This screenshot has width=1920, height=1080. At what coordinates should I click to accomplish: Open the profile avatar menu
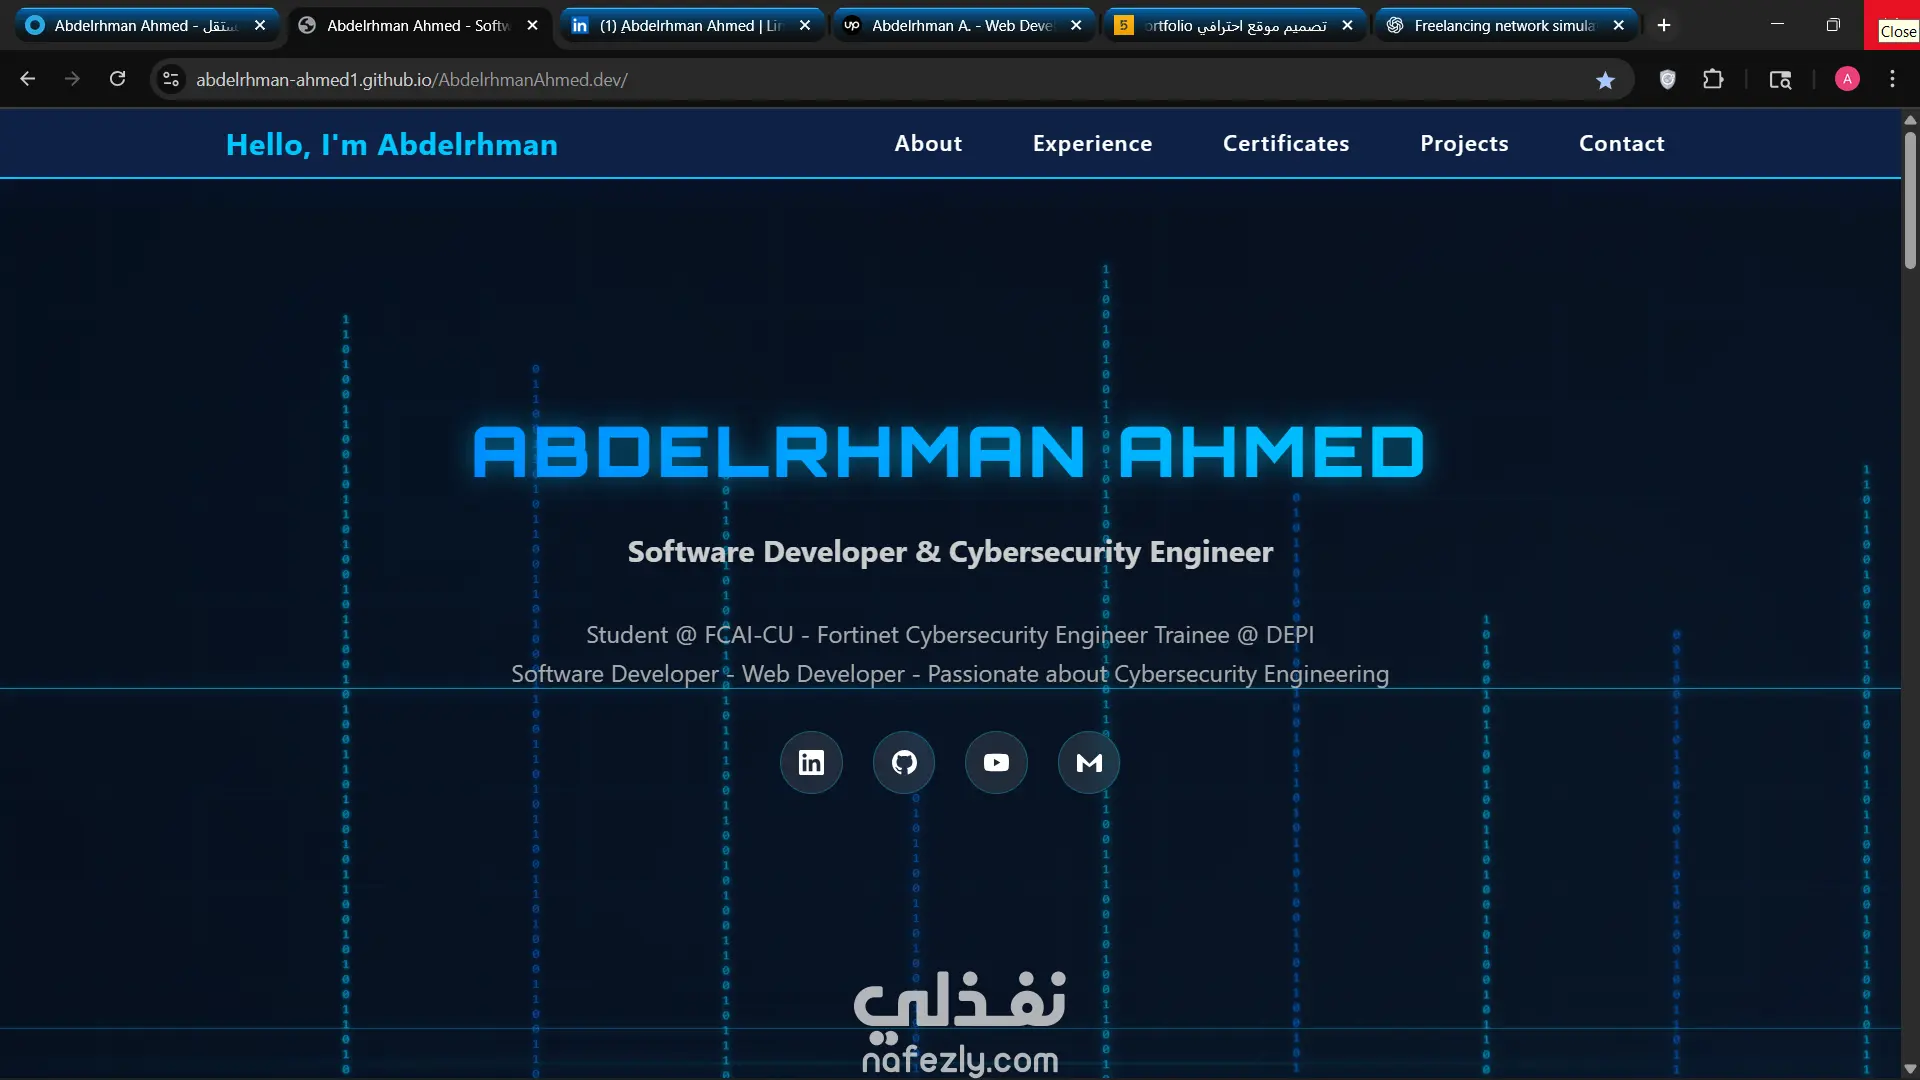(1847, 79)
